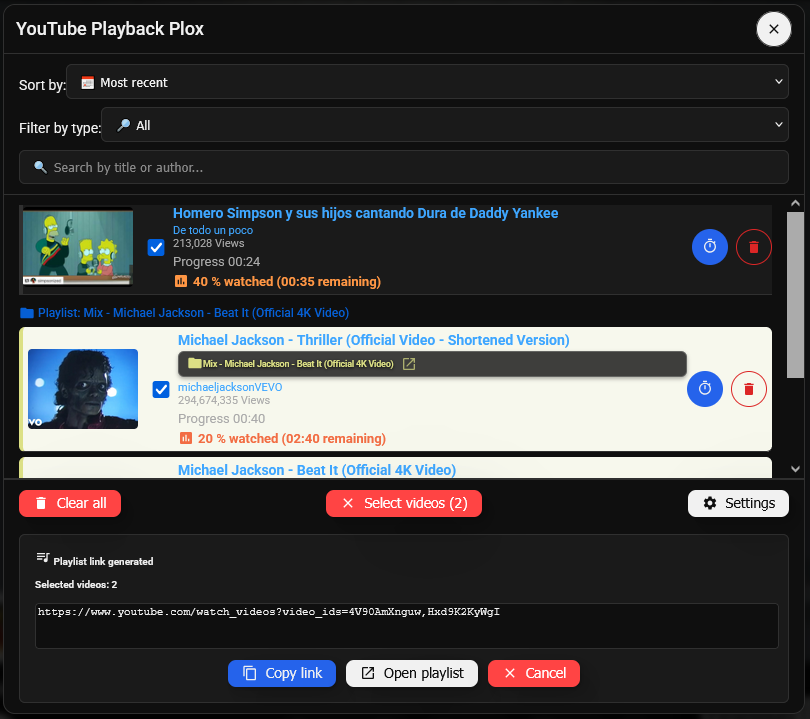Click Open playlist button
The width and height of the screenshot is (810, 719).
click(x=412, y=674)
